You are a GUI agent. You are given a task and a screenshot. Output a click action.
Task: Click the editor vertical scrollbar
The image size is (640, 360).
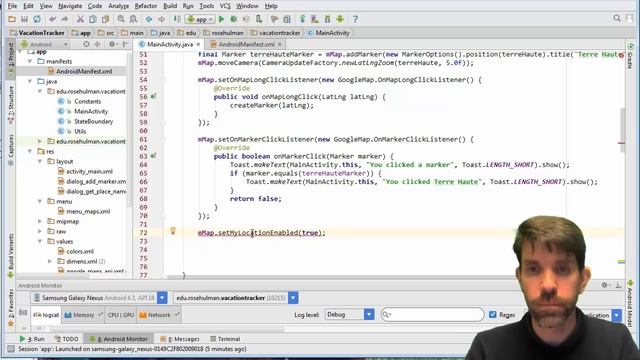[x=622, y=130]
